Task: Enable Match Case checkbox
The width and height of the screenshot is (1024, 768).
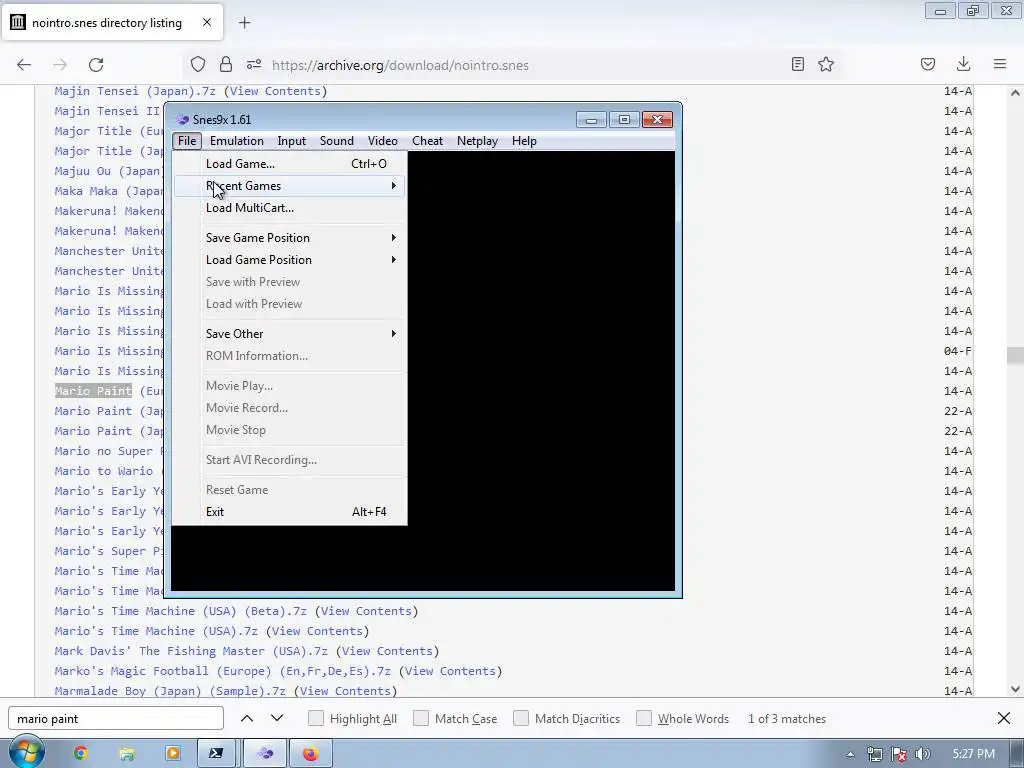Action: [x=421, y=718]
